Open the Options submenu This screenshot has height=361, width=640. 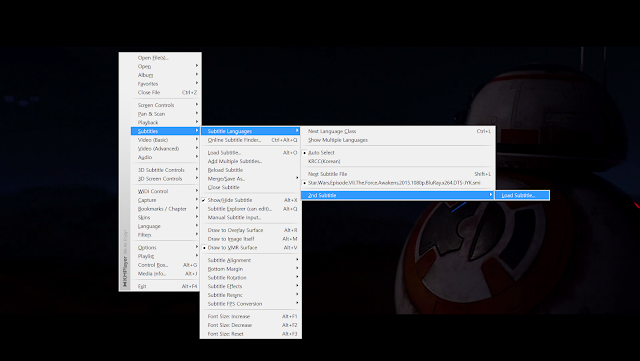tap(165, 247)
